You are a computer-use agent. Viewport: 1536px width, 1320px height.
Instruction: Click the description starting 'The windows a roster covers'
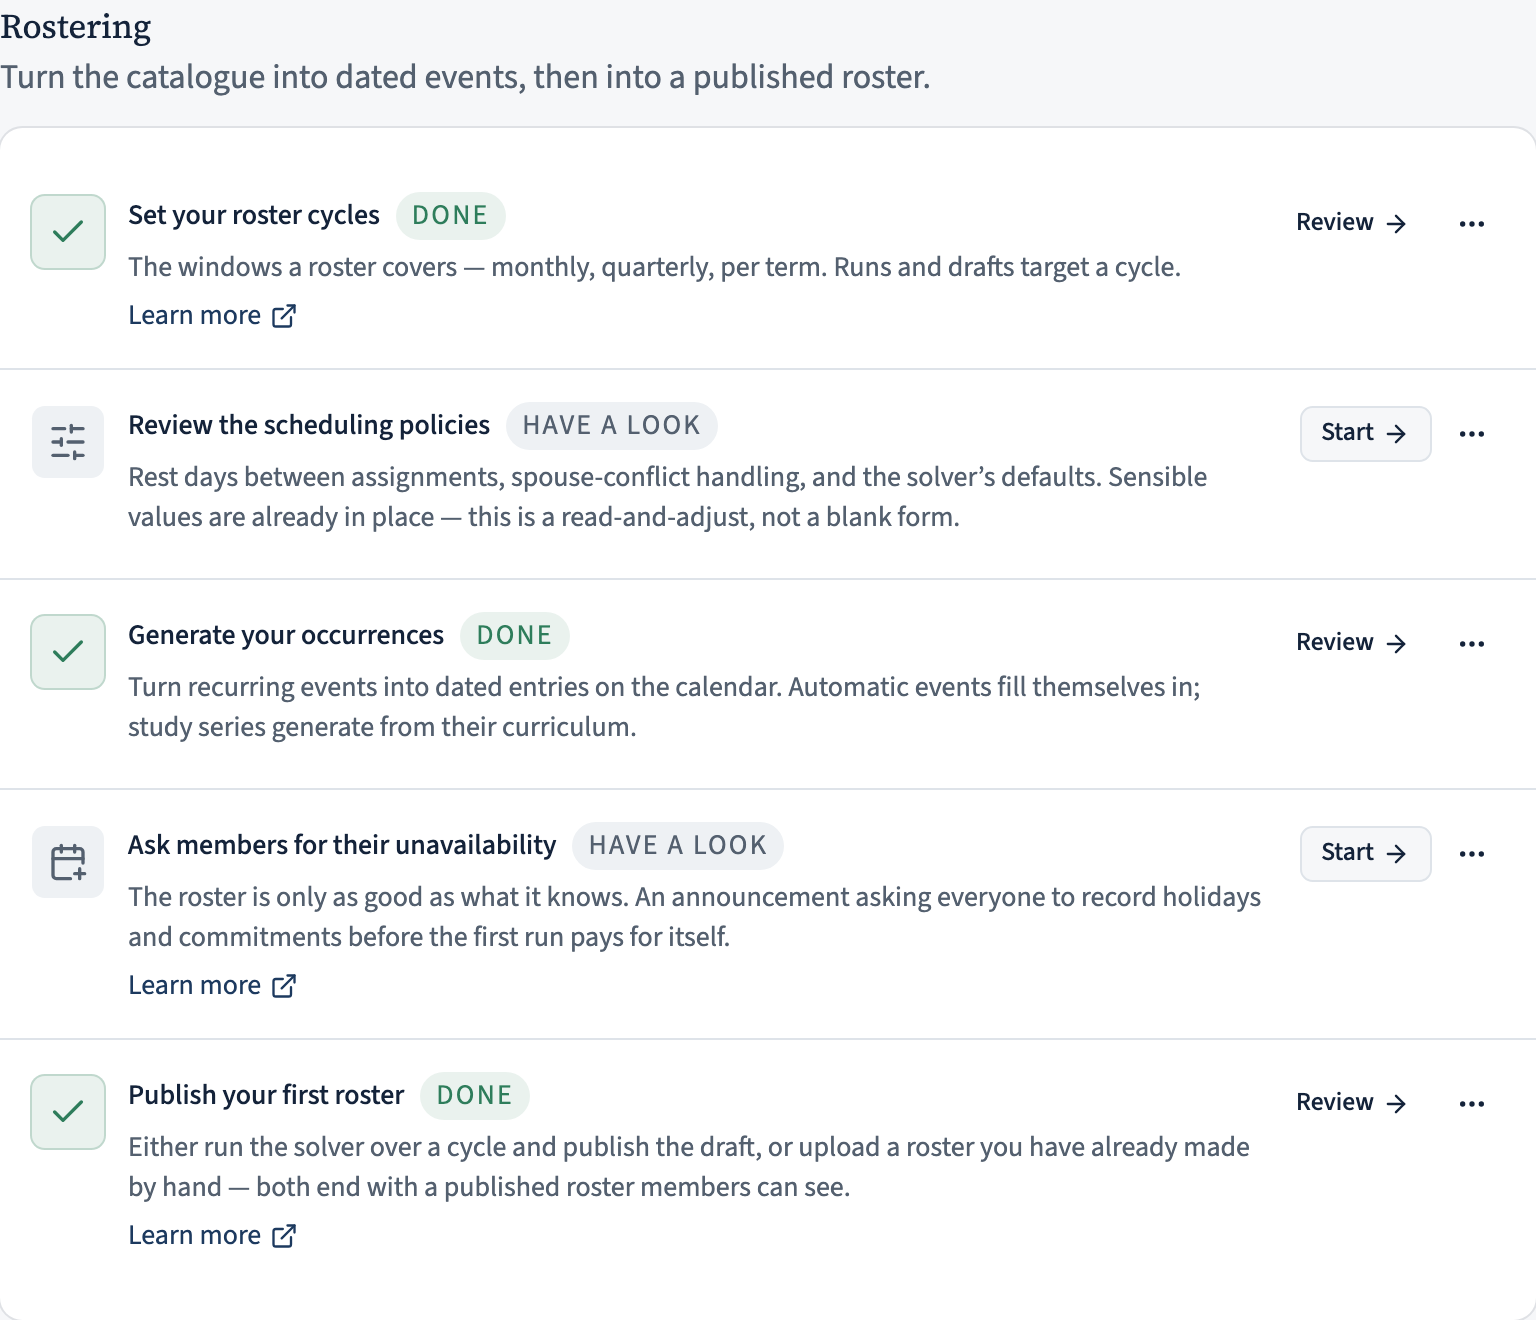654,267
